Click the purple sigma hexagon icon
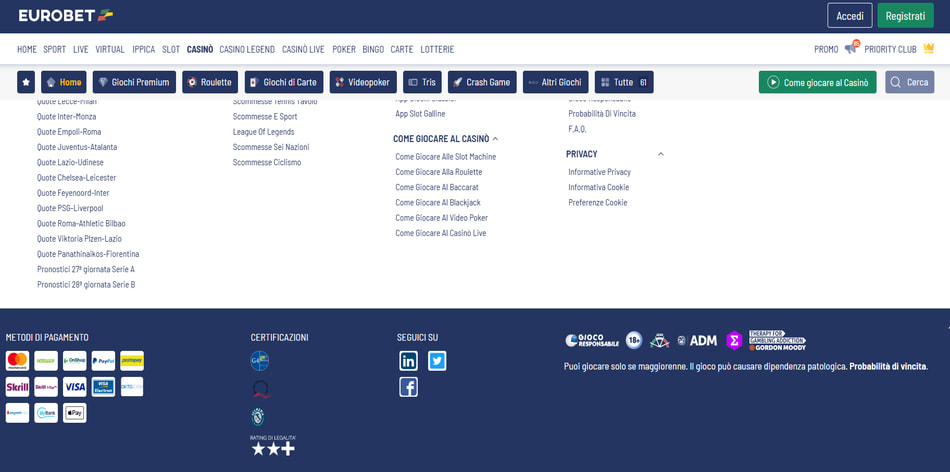Image resolution: width=950 pixels, height=472 pixels. click(x=734, y=341)
